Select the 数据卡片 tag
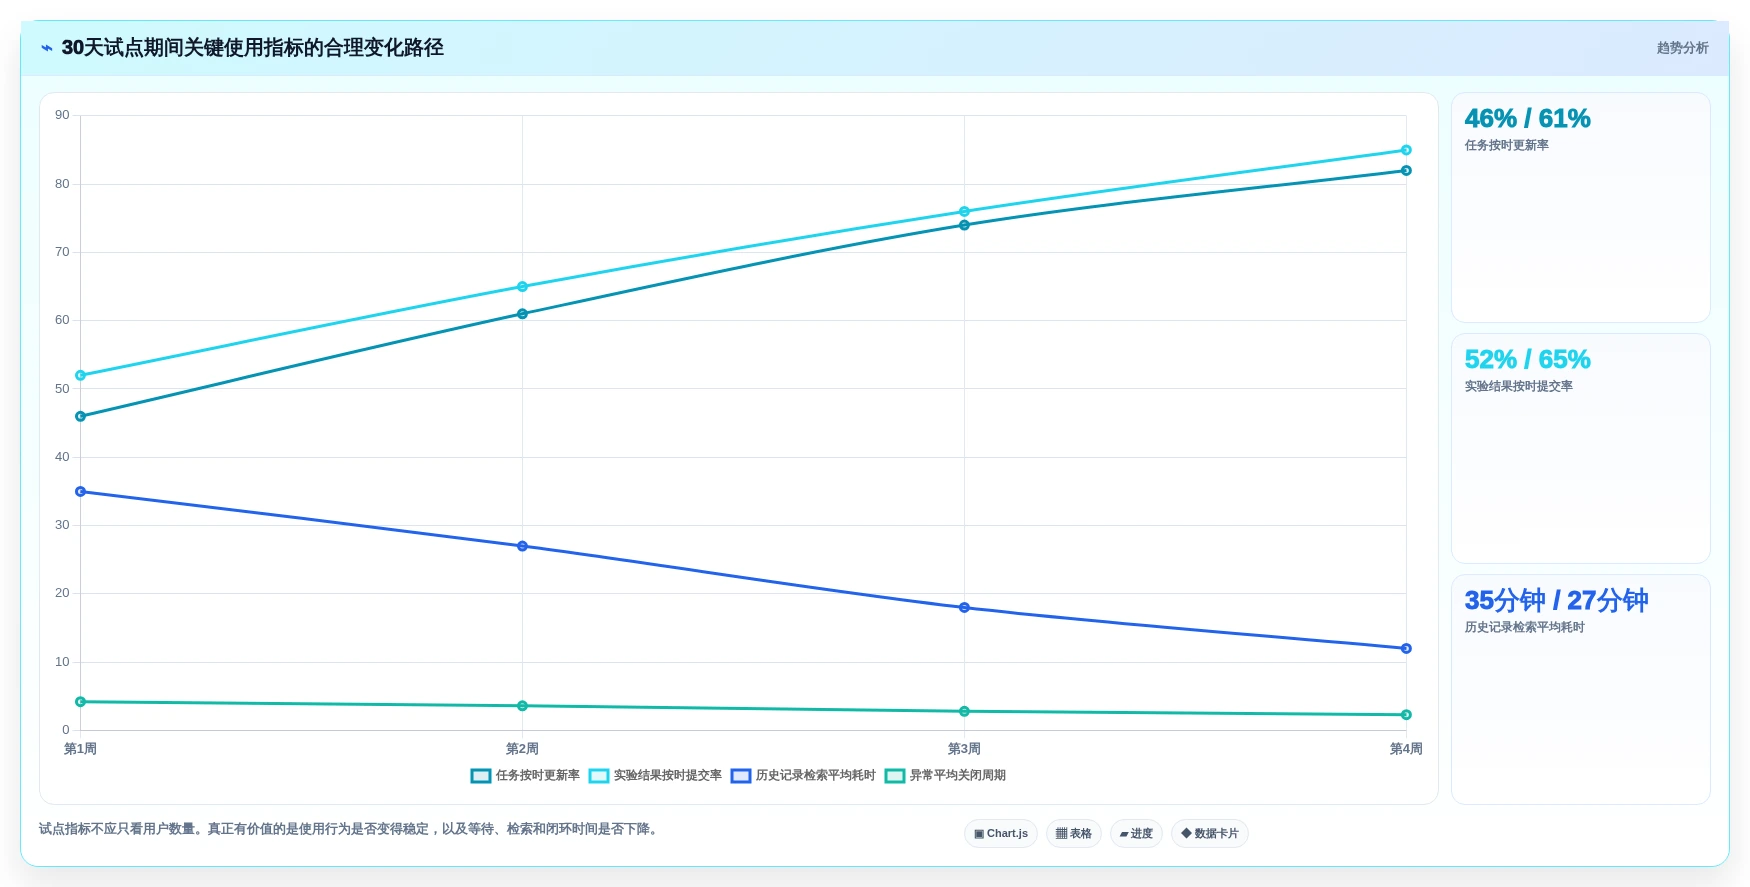1750x887 pixels. [1210, 834]
